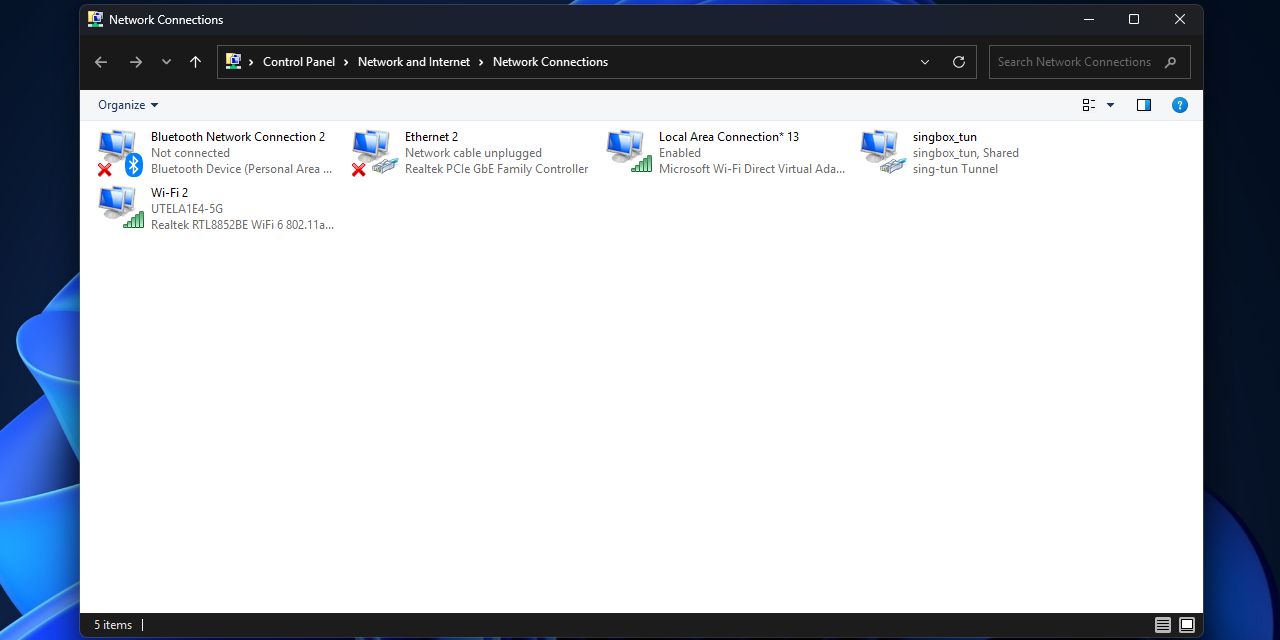Image resolution: width=1280 pixels, height=640 pixels.
Task: Expand the change view options arrow
Action: click(1110, 105)
